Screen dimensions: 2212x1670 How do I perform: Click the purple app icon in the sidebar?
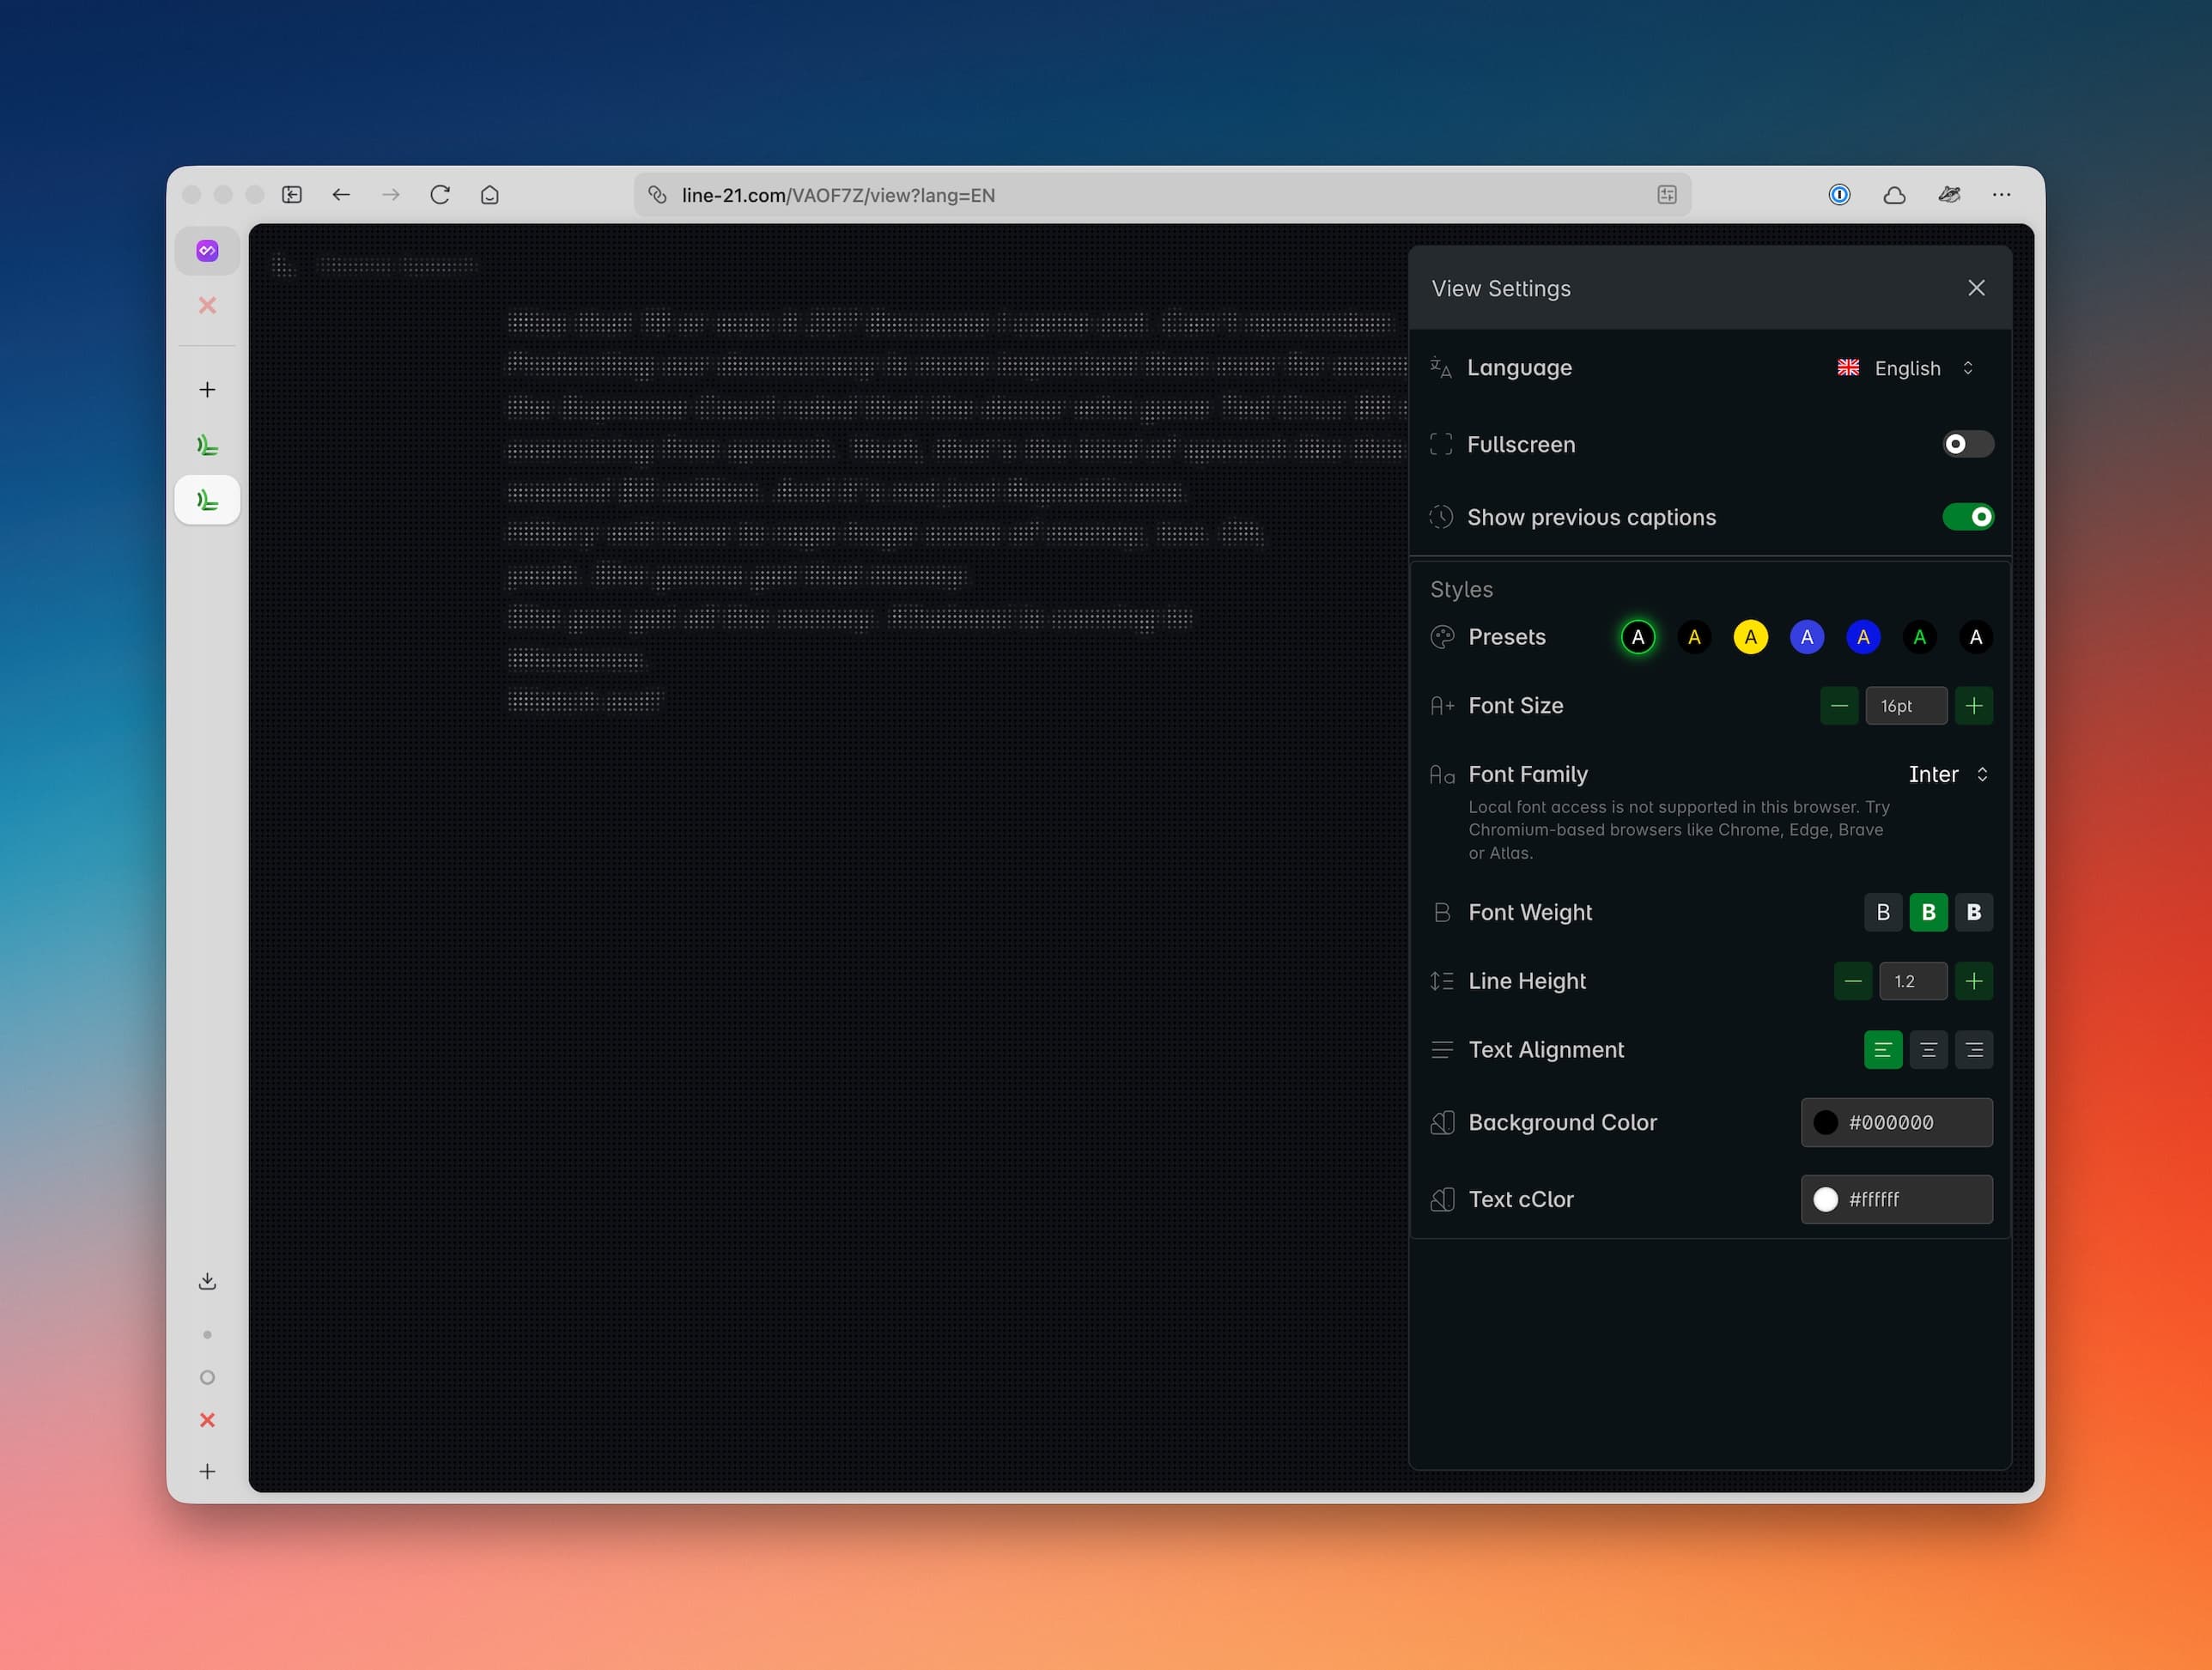207,250
